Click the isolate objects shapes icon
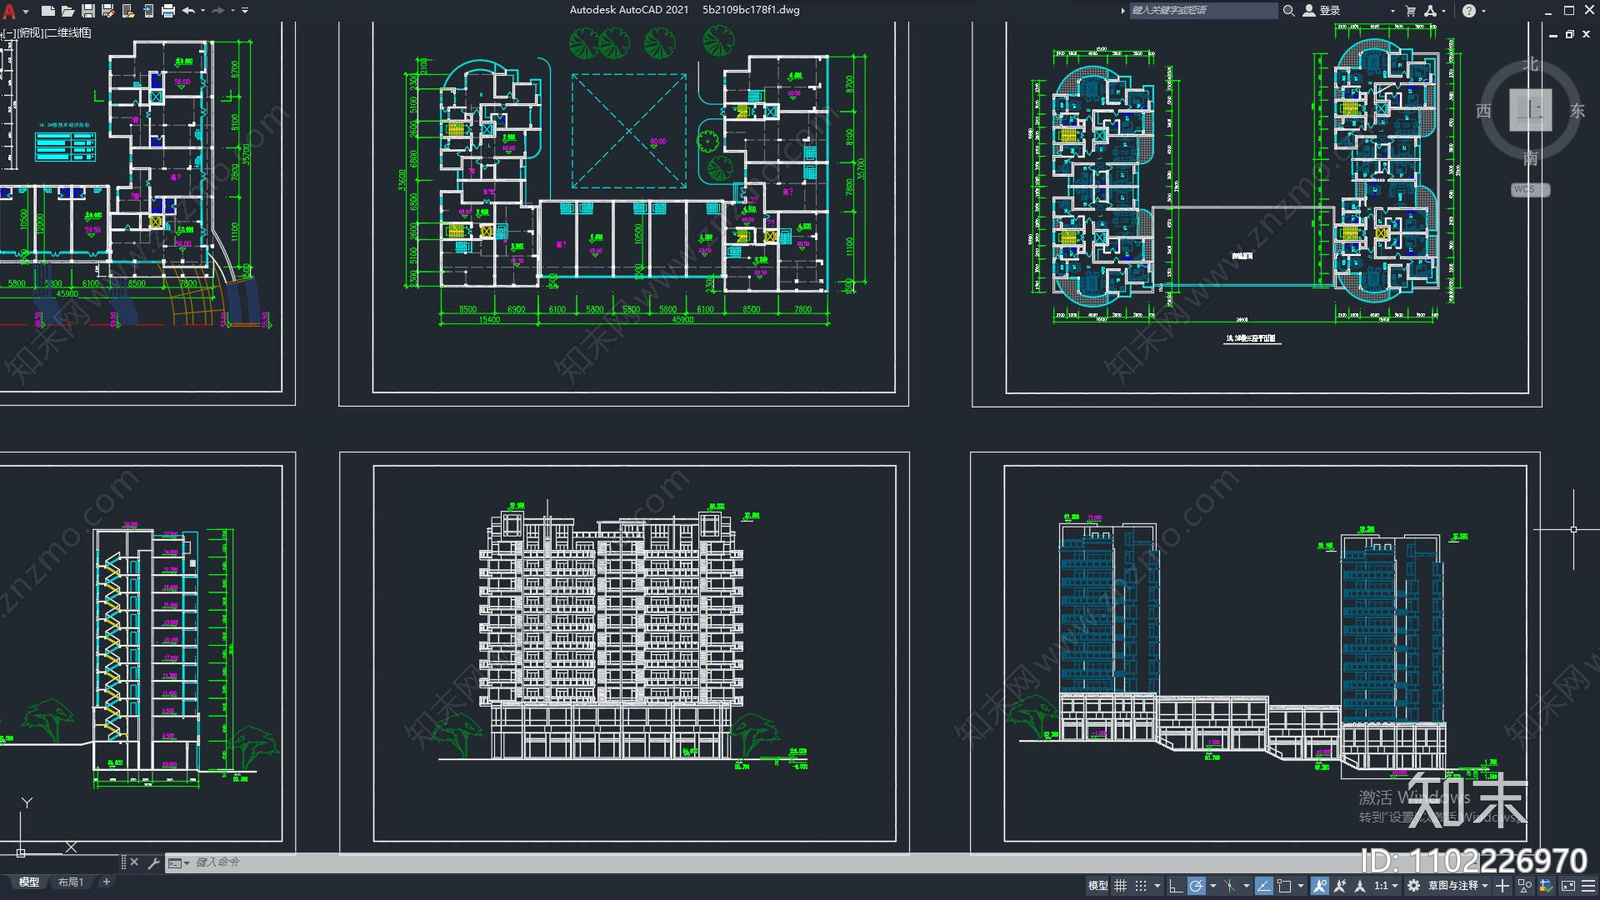The image size is (1600, 900). pos(1525,886)
